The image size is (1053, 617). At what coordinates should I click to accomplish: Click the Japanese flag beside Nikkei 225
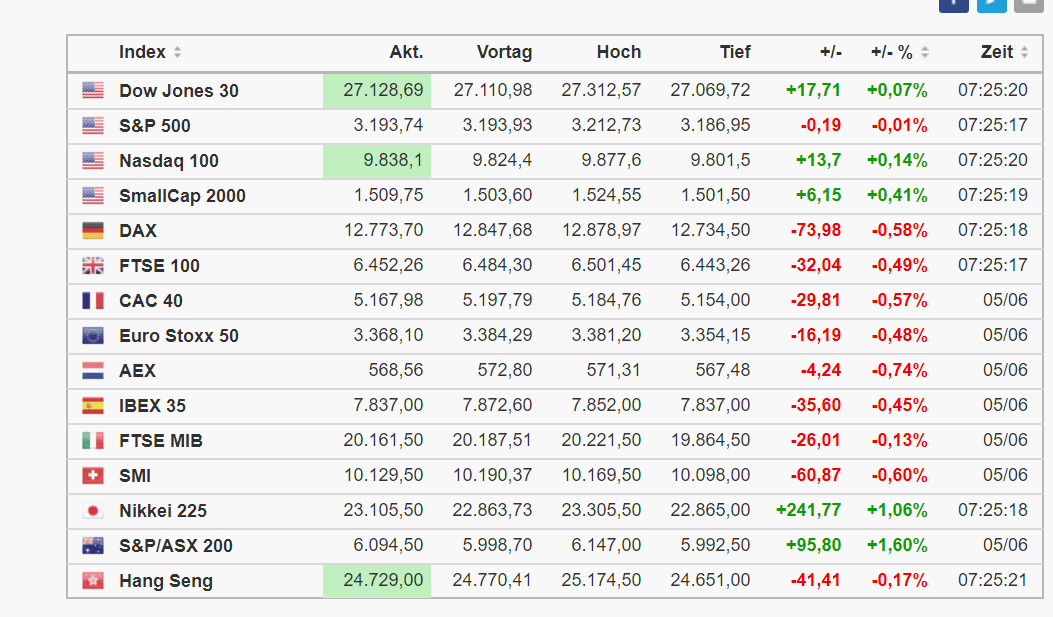pyautogui.click(x=93, y=511)
